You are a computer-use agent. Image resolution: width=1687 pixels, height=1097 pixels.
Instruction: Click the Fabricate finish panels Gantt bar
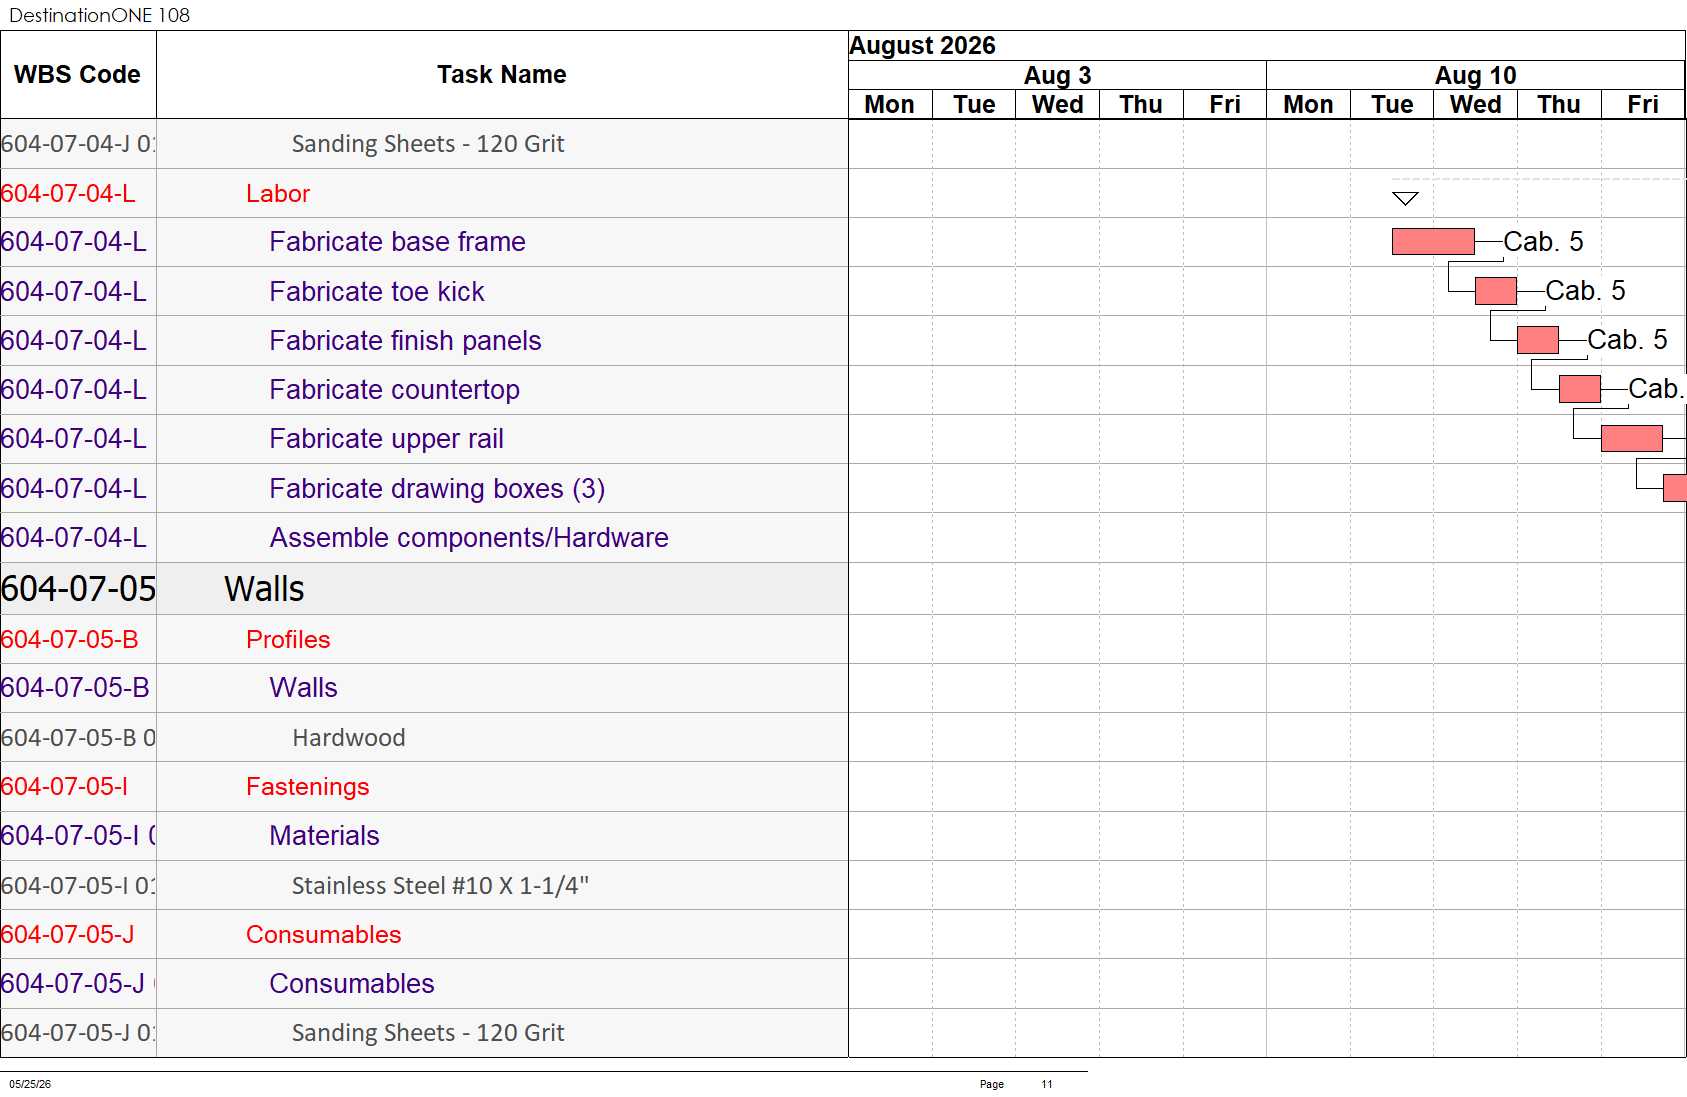1538,340
